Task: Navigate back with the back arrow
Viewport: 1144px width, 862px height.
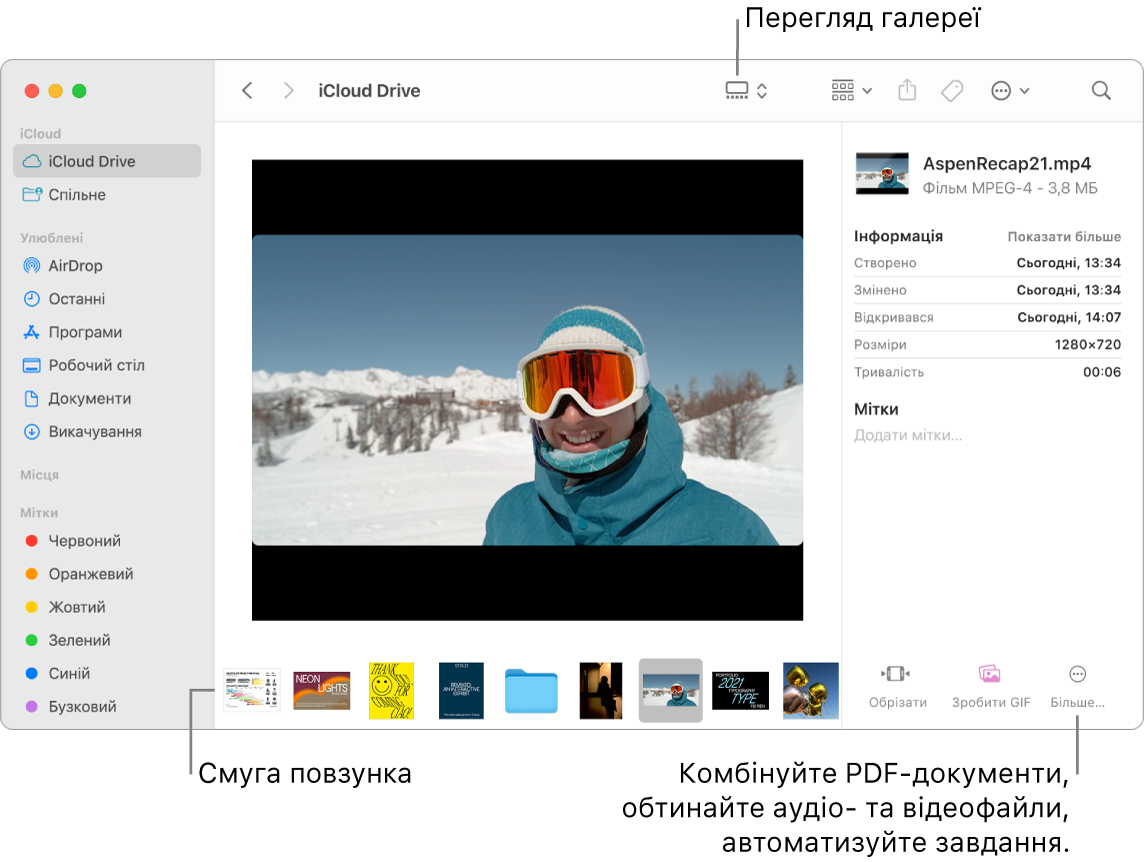Action: click(x=247, y=90)
